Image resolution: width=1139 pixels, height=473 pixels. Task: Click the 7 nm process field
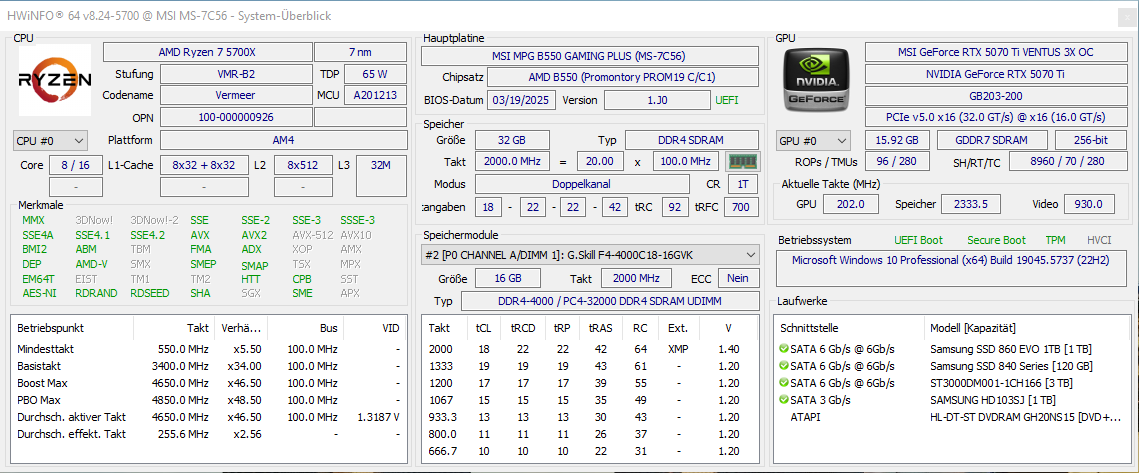click(360, 52)
